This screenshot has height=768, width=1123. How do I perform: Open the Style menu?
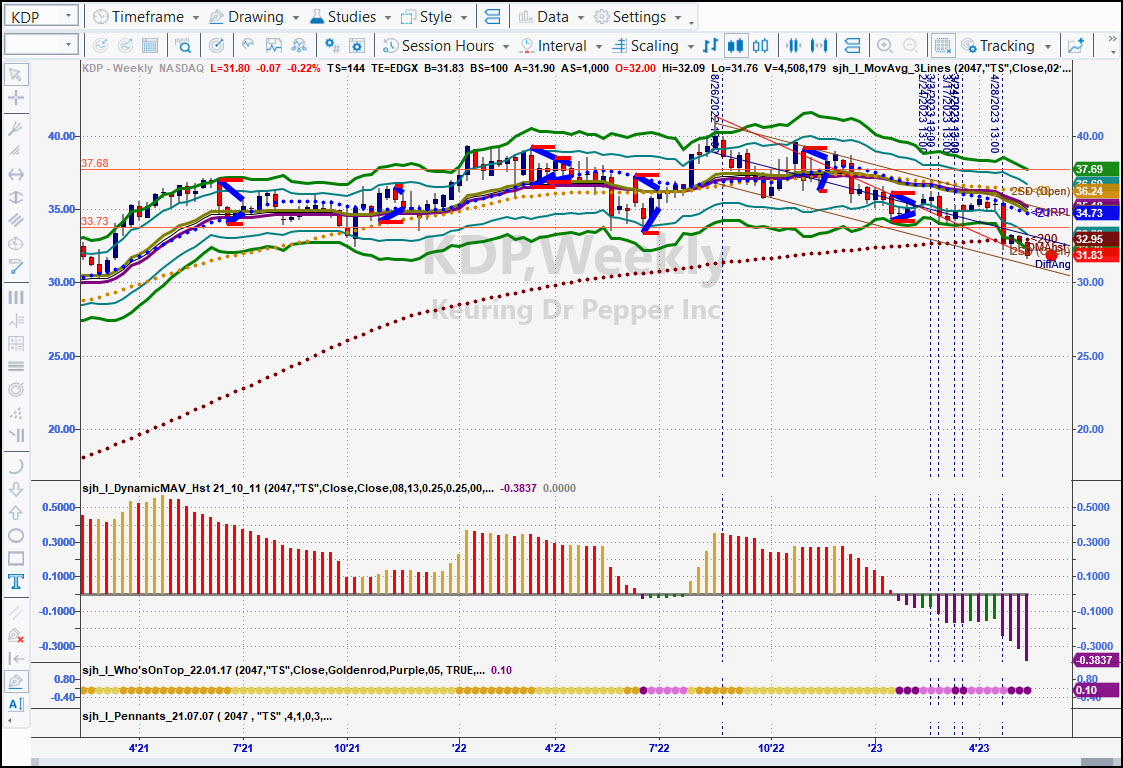coord(434,16)
